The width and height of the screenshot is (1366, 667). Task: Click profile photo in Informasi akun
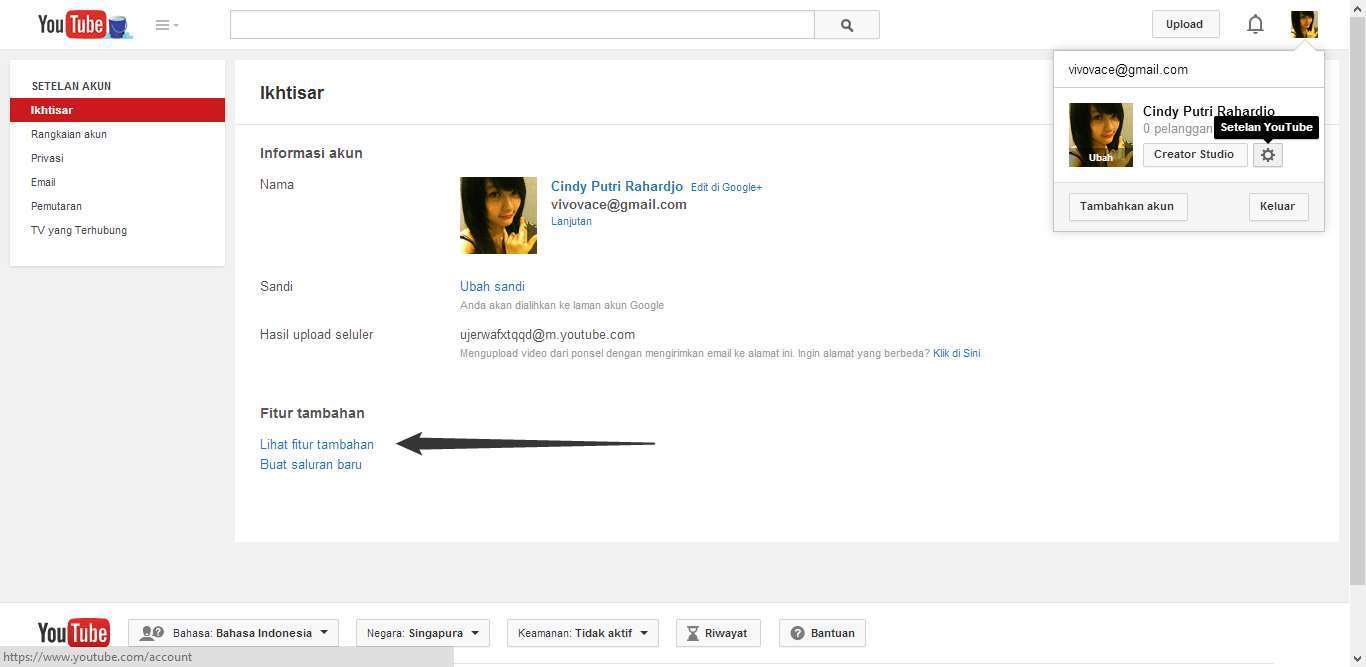coord(498,215)
